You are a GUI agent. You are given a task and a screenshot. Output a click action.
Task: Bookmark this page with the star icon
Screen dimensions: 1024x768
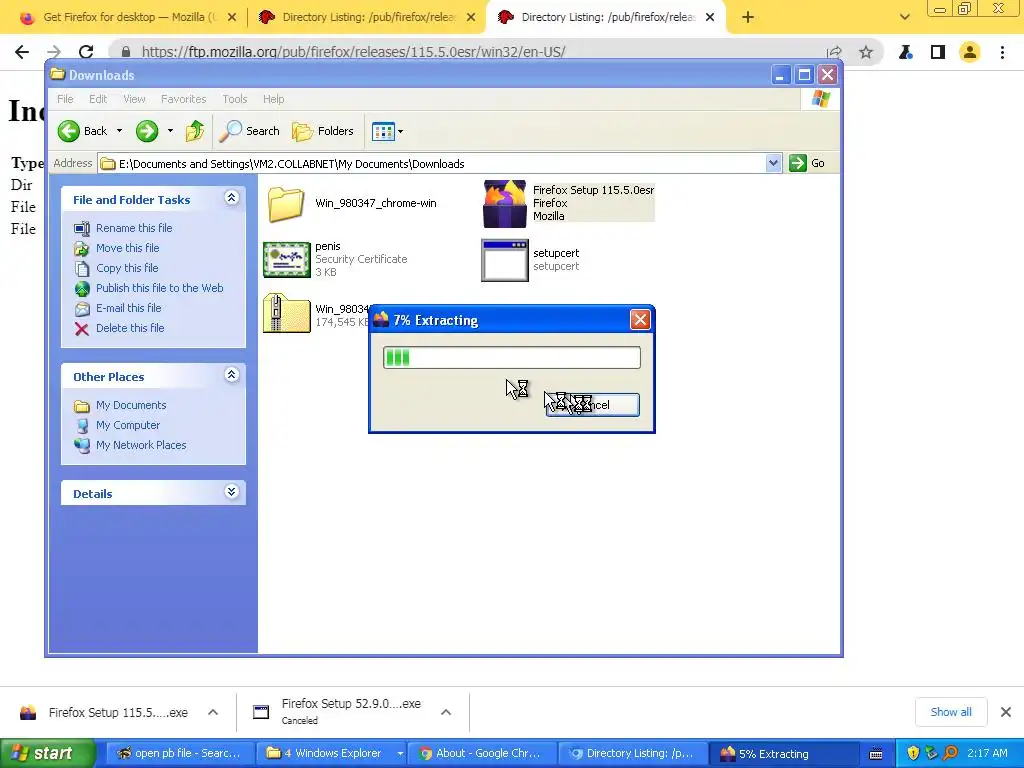click(x=866, y=52)
